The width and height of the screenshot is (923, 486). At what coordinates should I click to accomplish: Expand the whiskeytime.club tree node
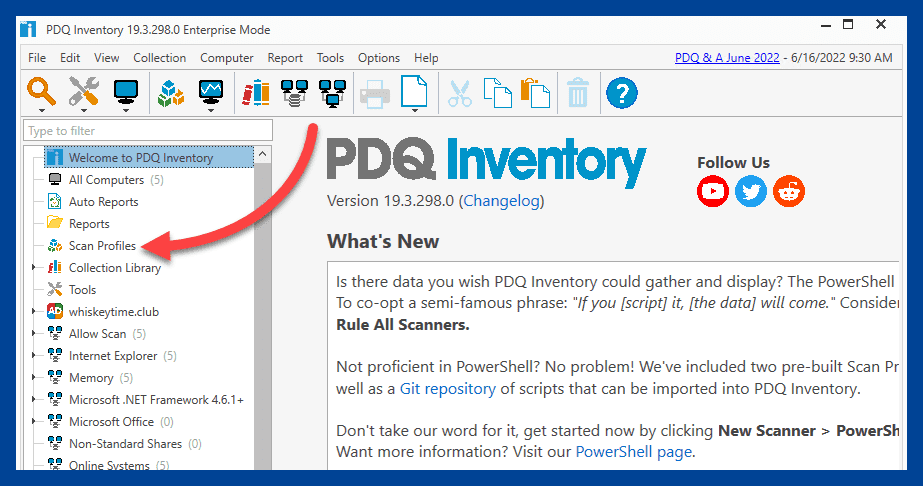pos(34,312)
